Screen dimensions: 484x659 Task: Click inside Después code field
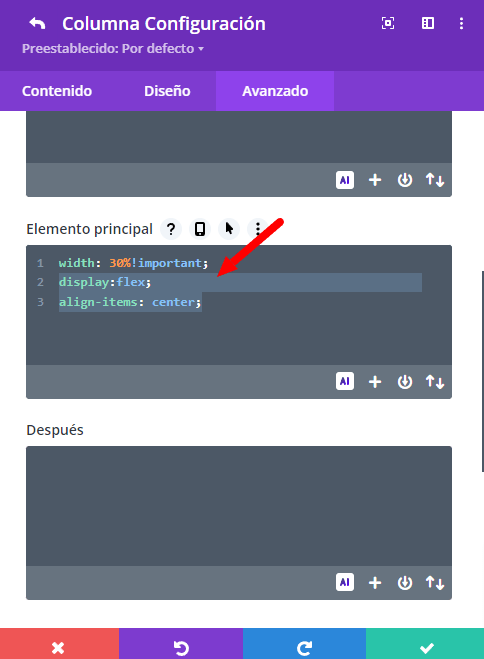(239, 506)
